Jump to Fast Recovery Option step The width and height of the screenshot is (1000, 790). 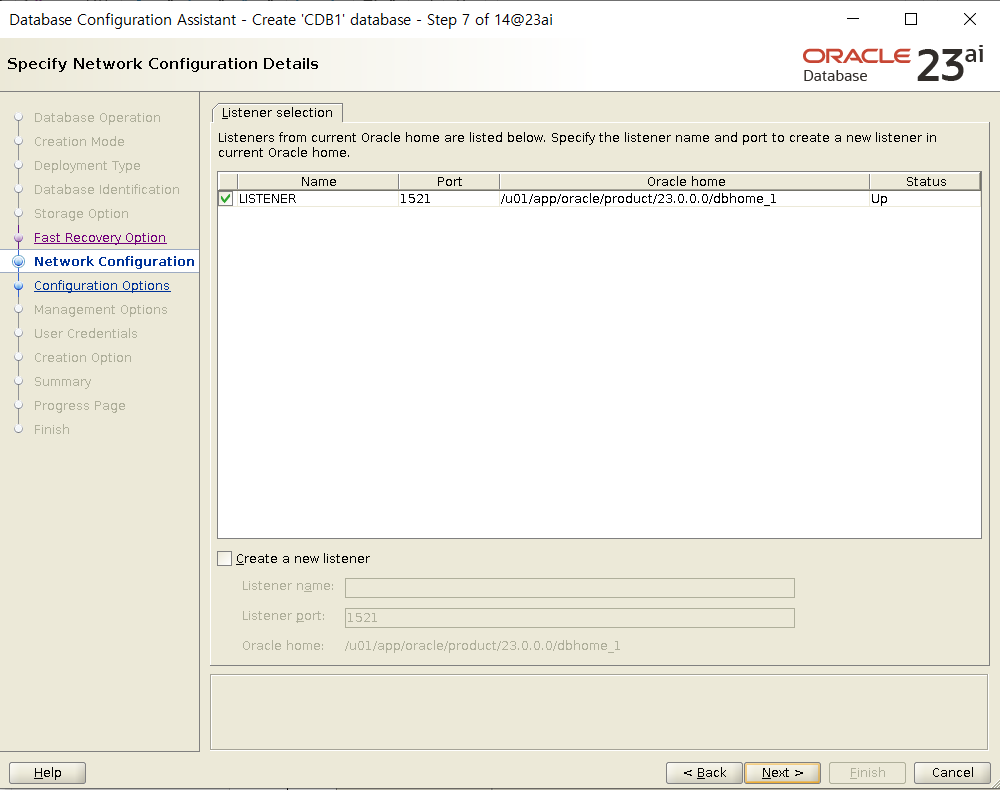coord(100,238)
